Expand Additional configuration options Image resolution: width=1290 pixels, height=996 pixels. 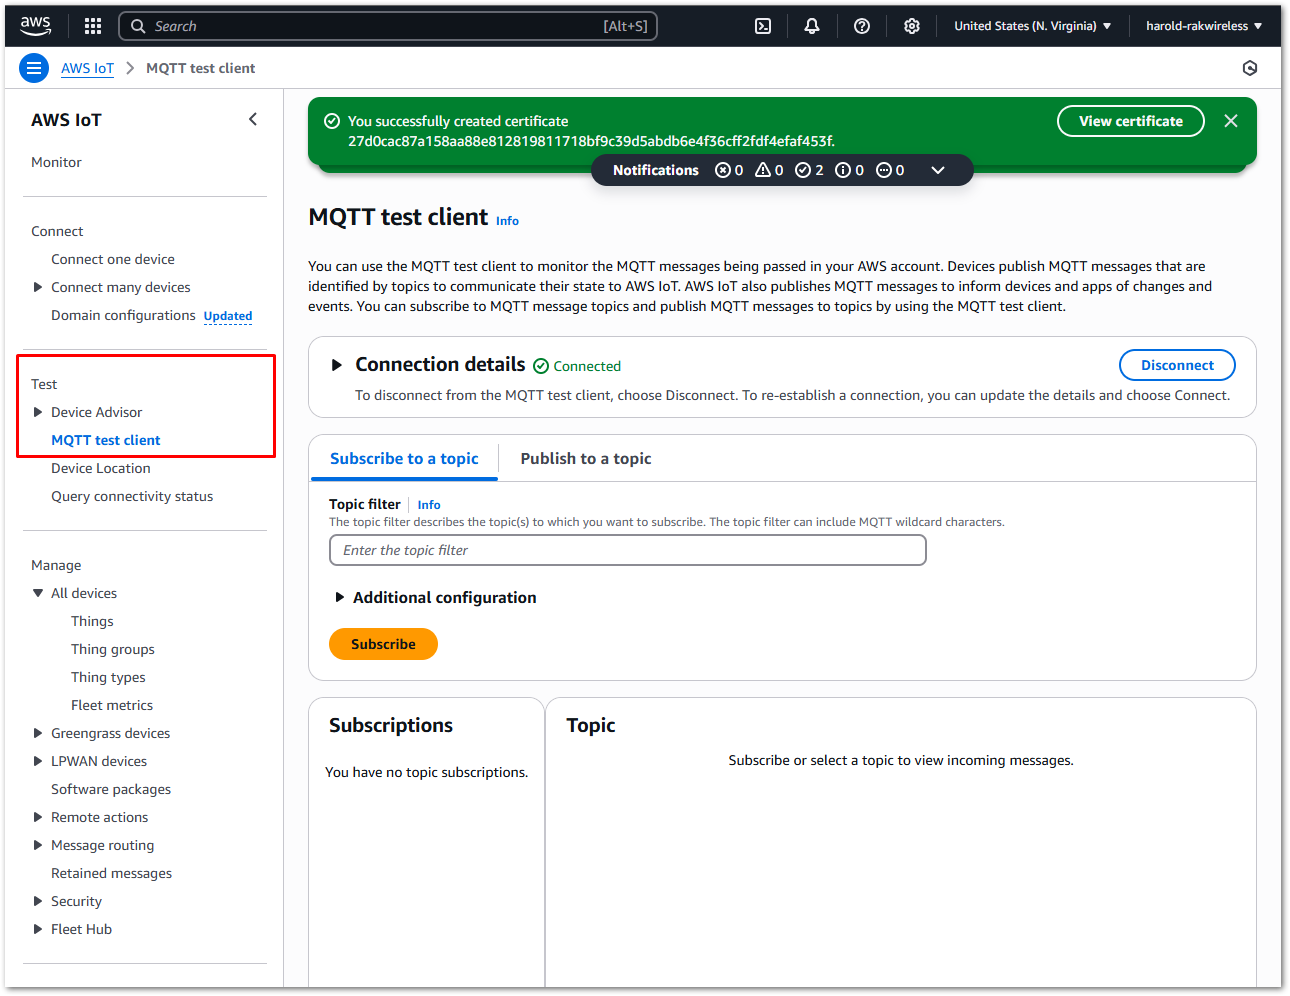click(x=340, y=597)
